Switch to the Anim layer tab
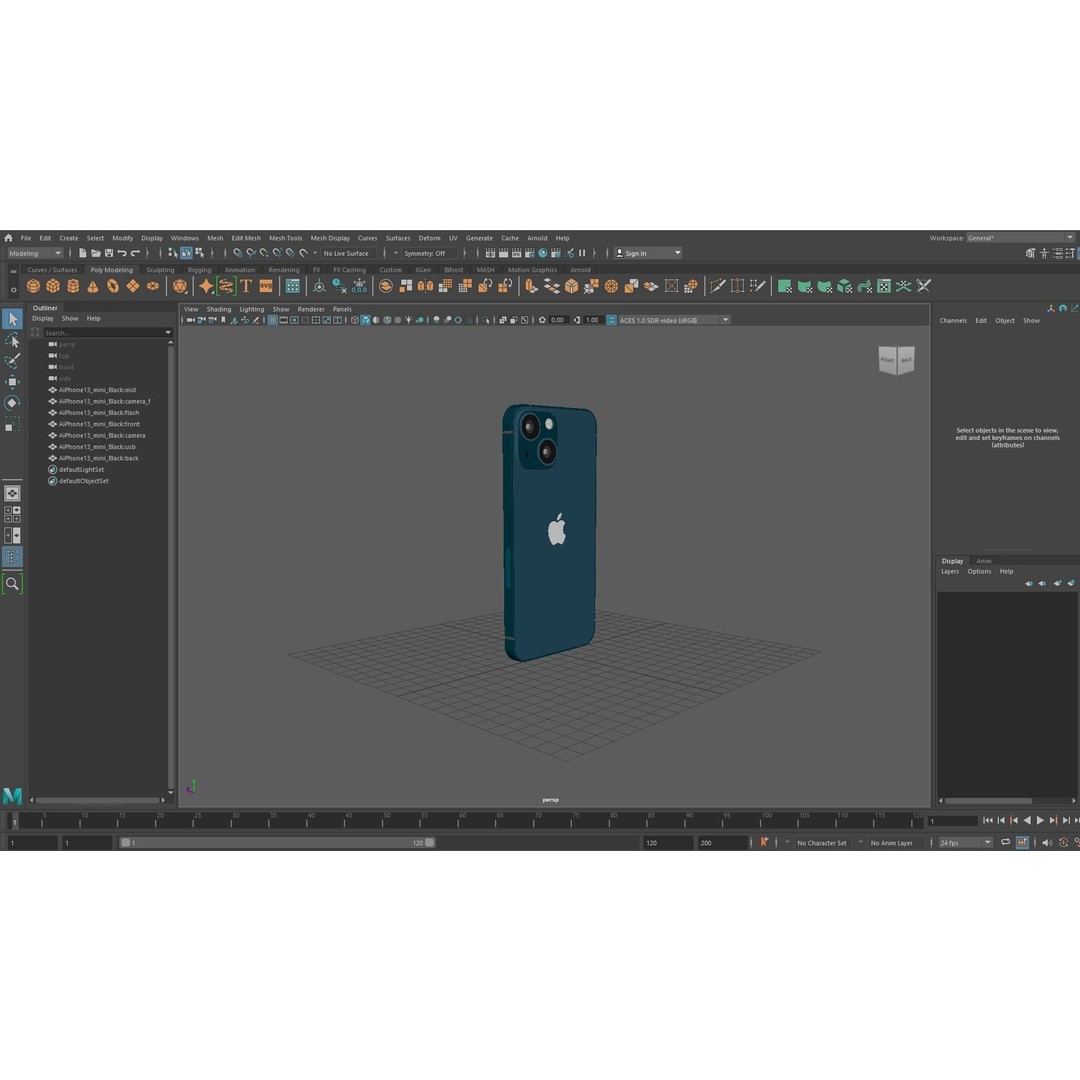This screenshot has height=1080, width=1080. [x=984, y=561]
